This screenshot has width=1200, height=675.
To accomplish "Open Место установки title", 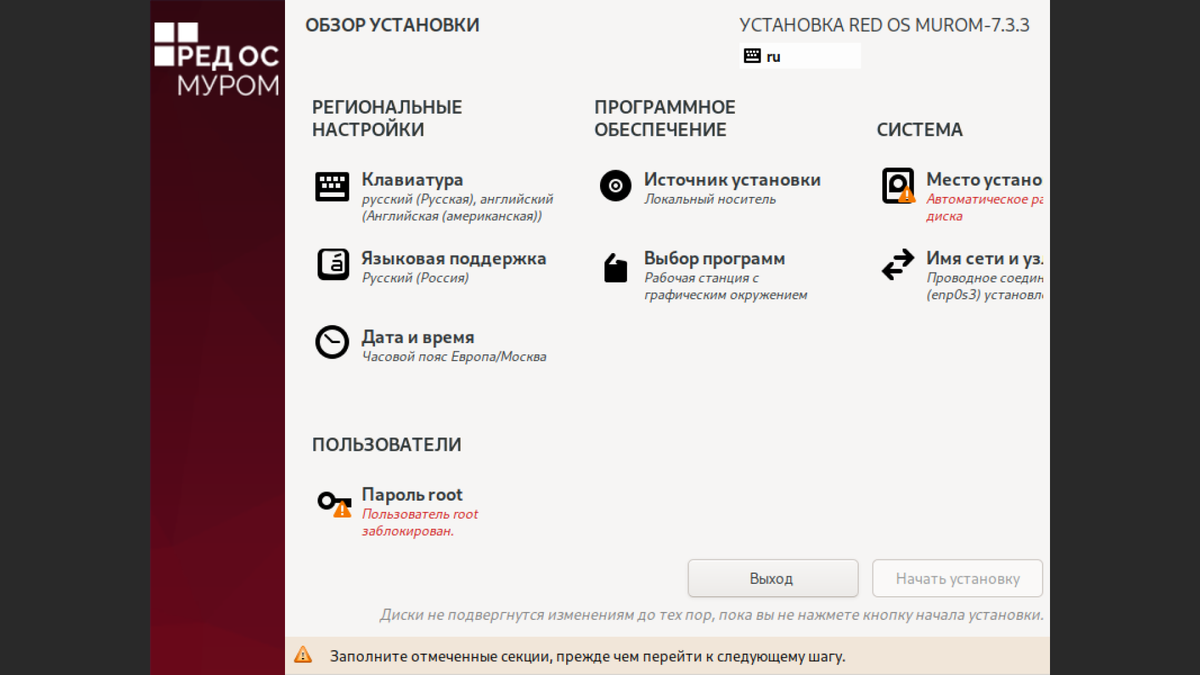I will pos(984,180).
